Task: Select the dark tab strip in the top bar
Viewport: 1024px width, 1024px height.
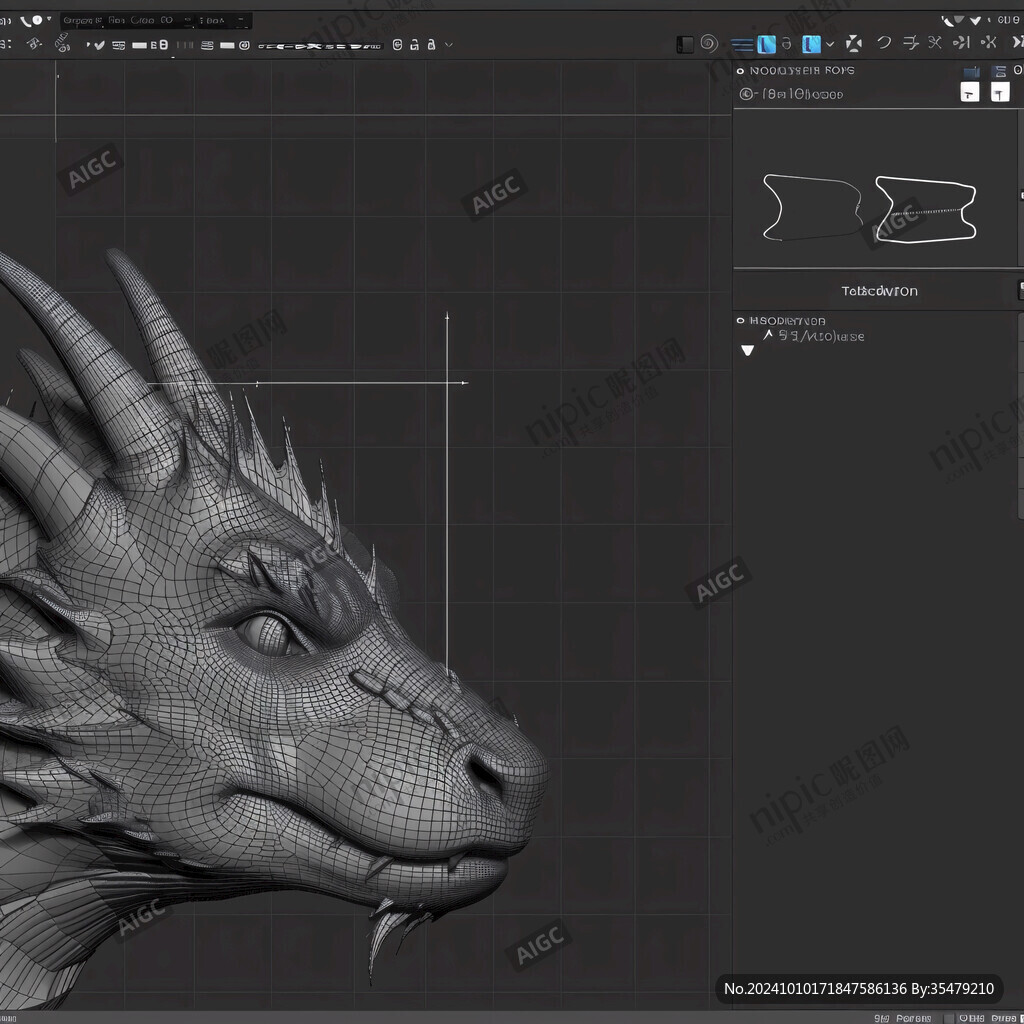Action: click(156, 21)
